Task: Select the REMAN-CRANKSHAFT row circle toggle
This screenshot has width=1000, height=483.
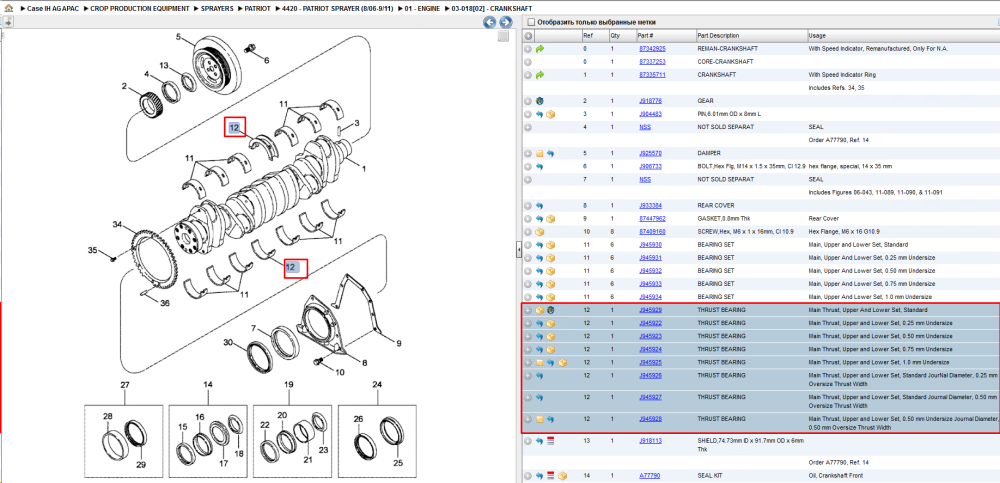Action: coord(528,48)
